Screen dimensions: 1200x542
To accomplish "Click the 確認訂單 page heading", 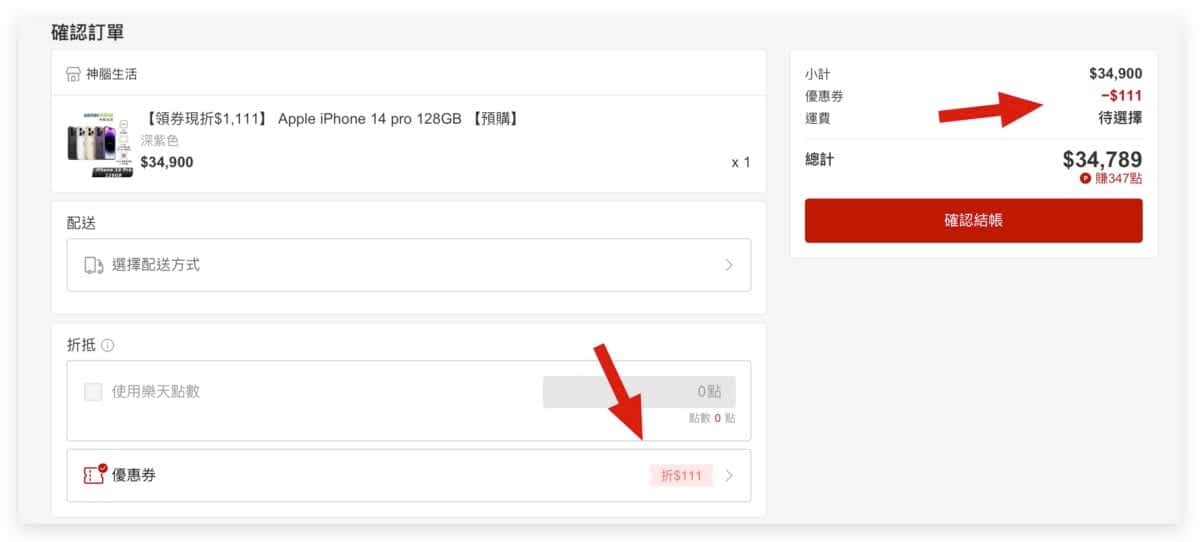I will pyautogui.click(x=87, y=32).
